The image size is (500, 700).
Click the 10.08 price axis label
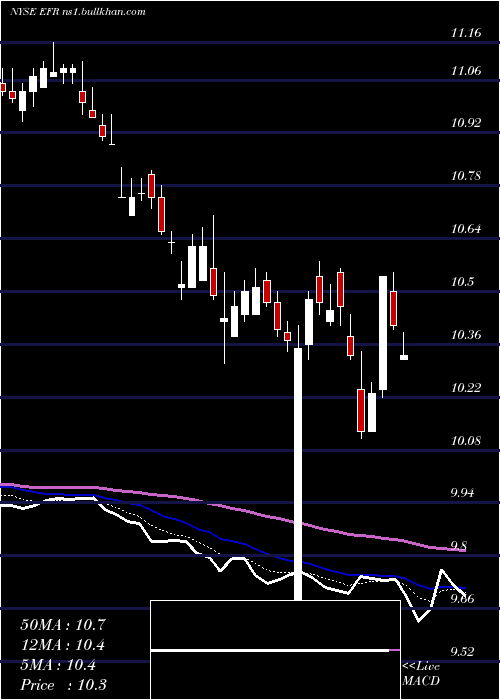[x=466, y=441]
